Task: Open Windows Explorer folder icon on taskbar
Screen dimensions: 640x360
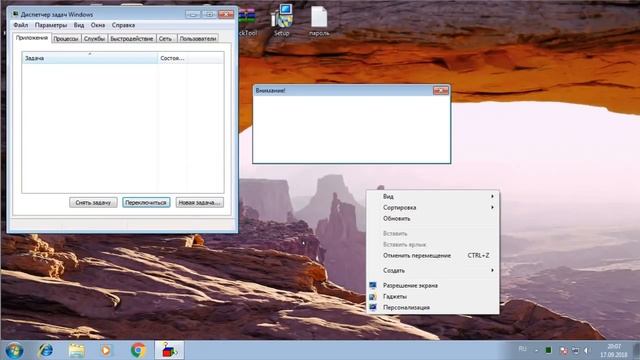Action: click(x=76, y=350)
